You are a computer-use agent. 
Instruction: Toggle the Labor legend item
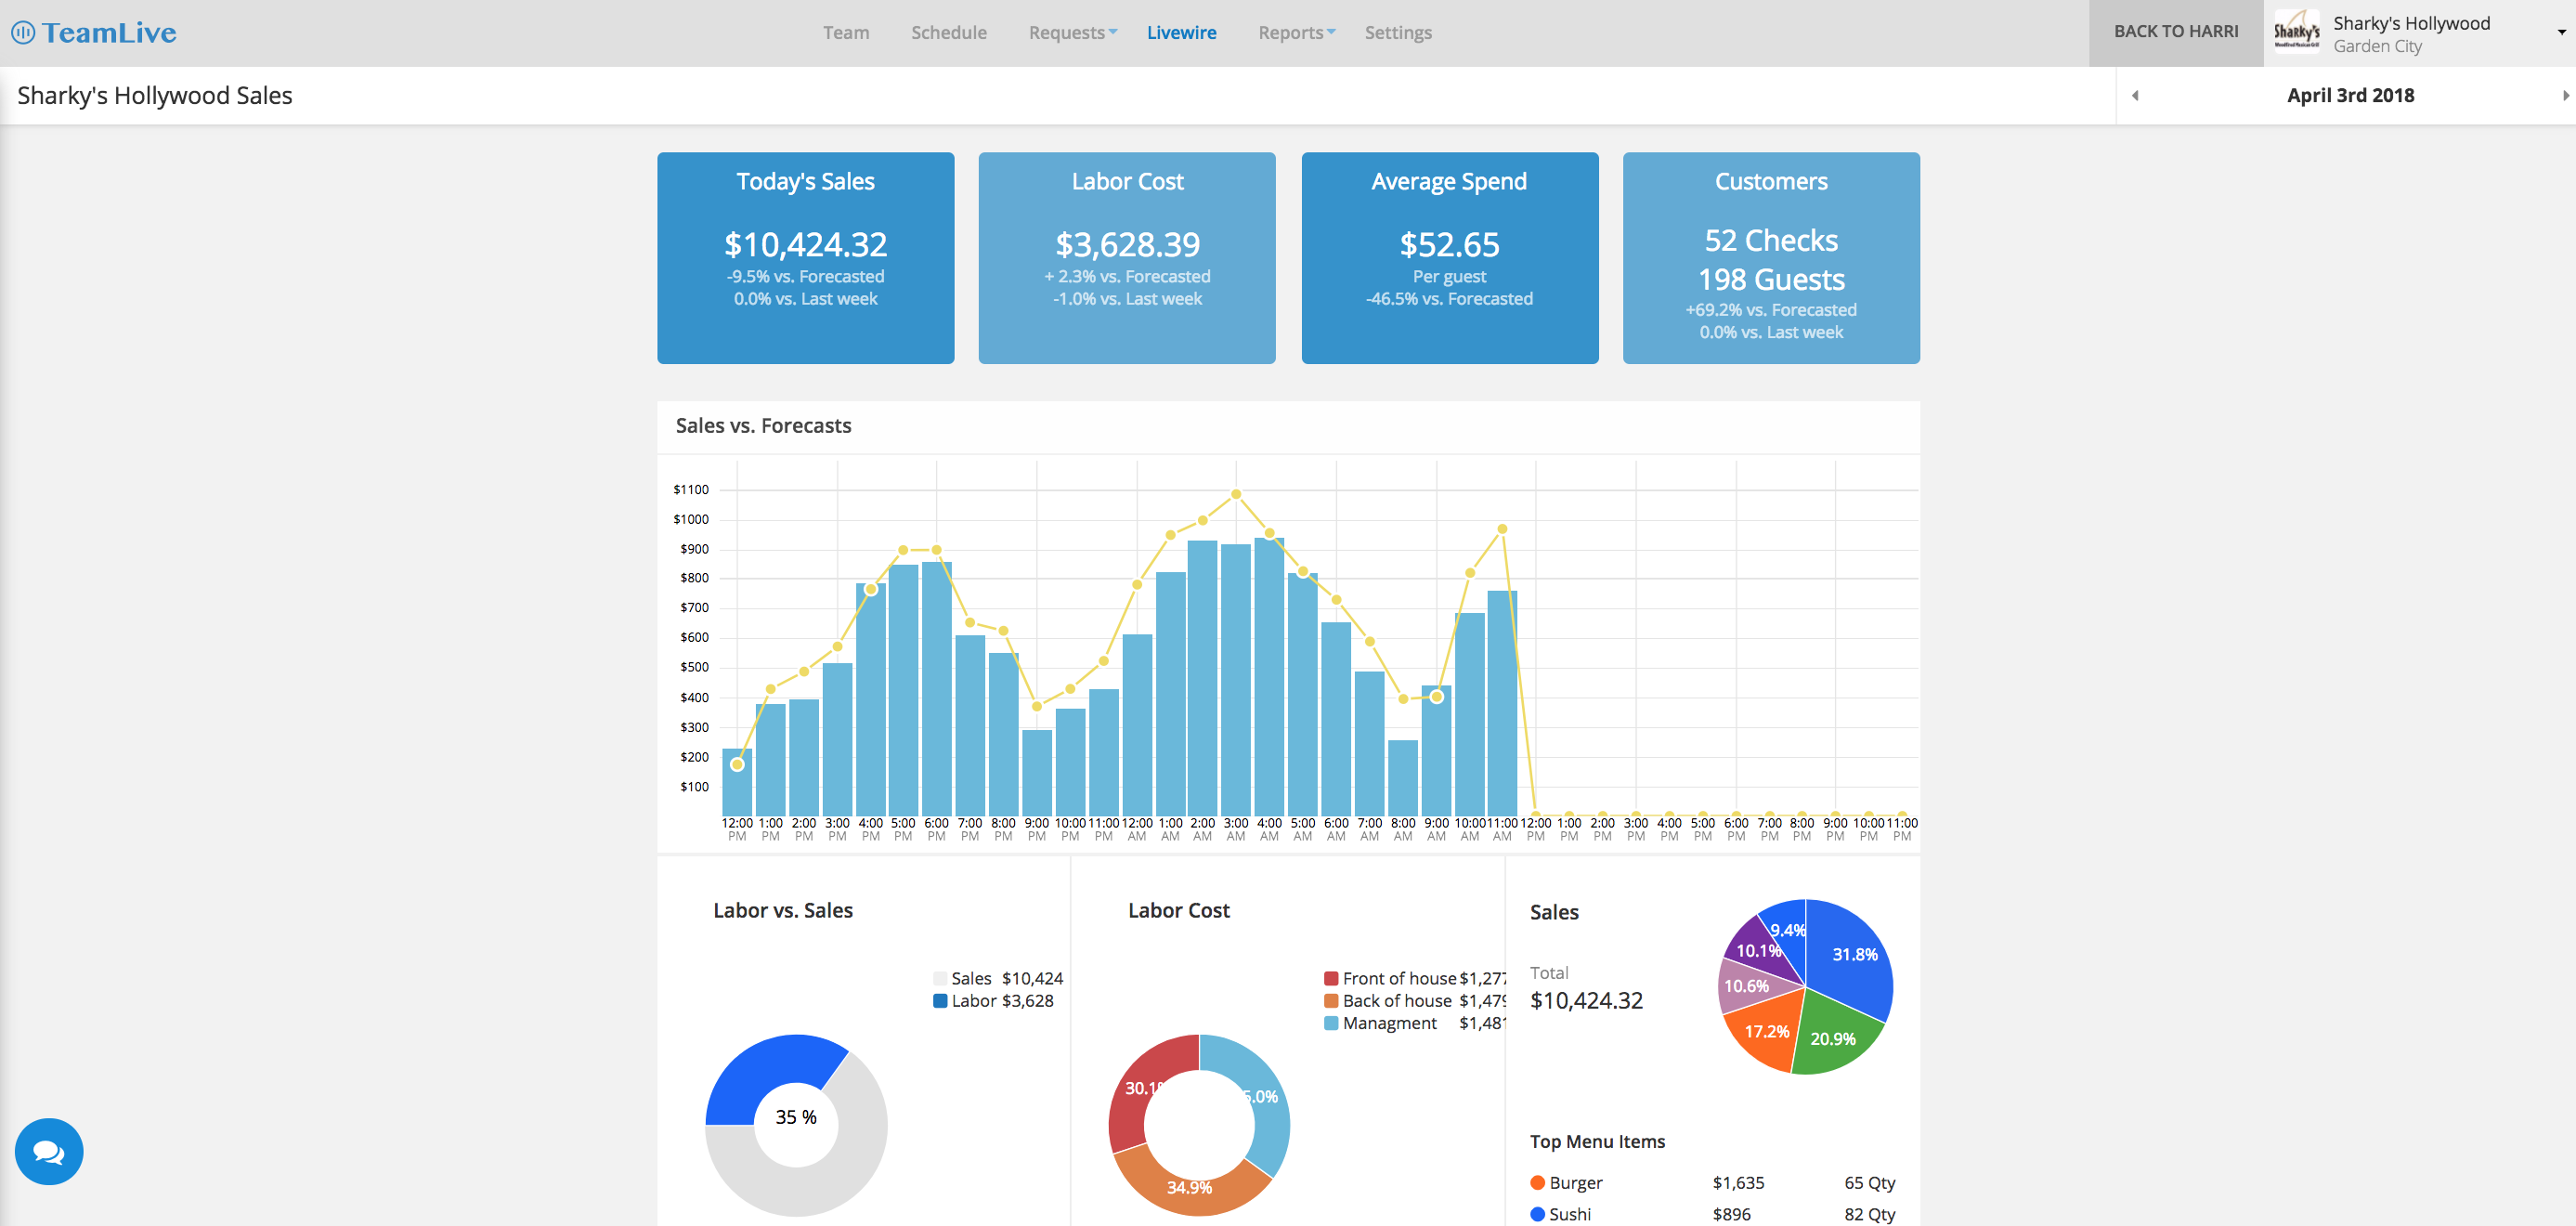click(975, 1001)
